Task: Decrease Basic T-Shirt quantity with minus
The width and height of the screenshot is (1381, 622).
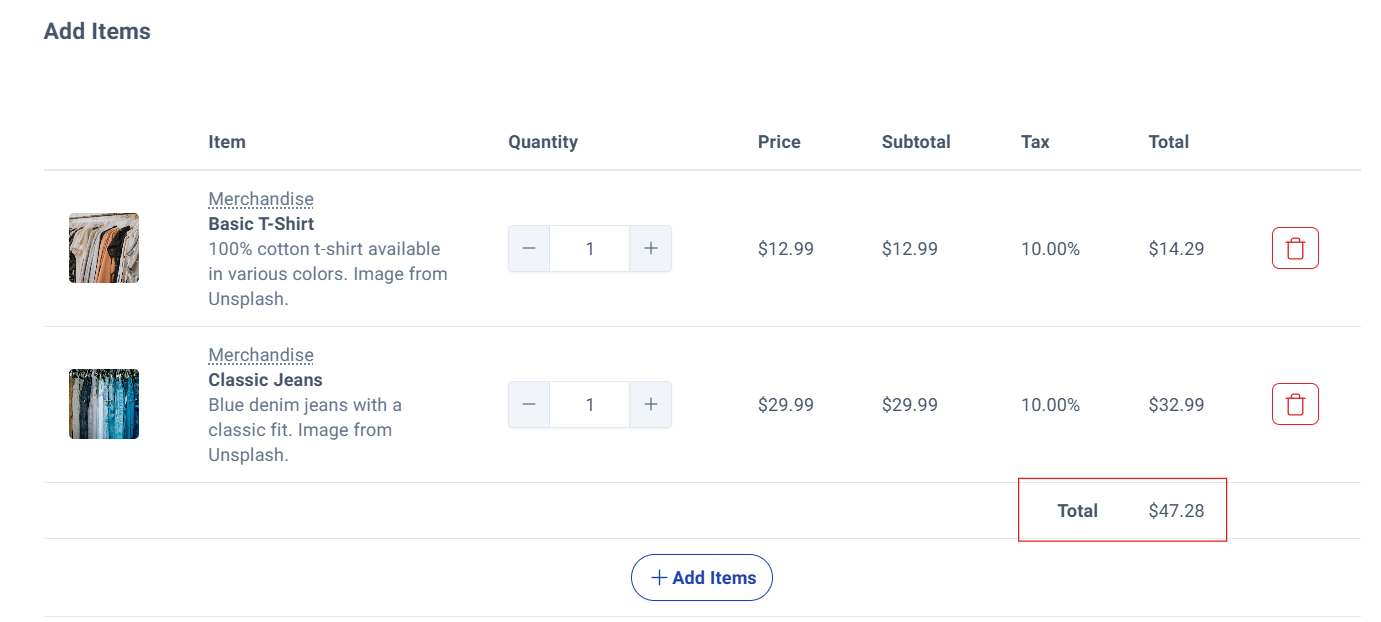Action: [x=529, y=249]
